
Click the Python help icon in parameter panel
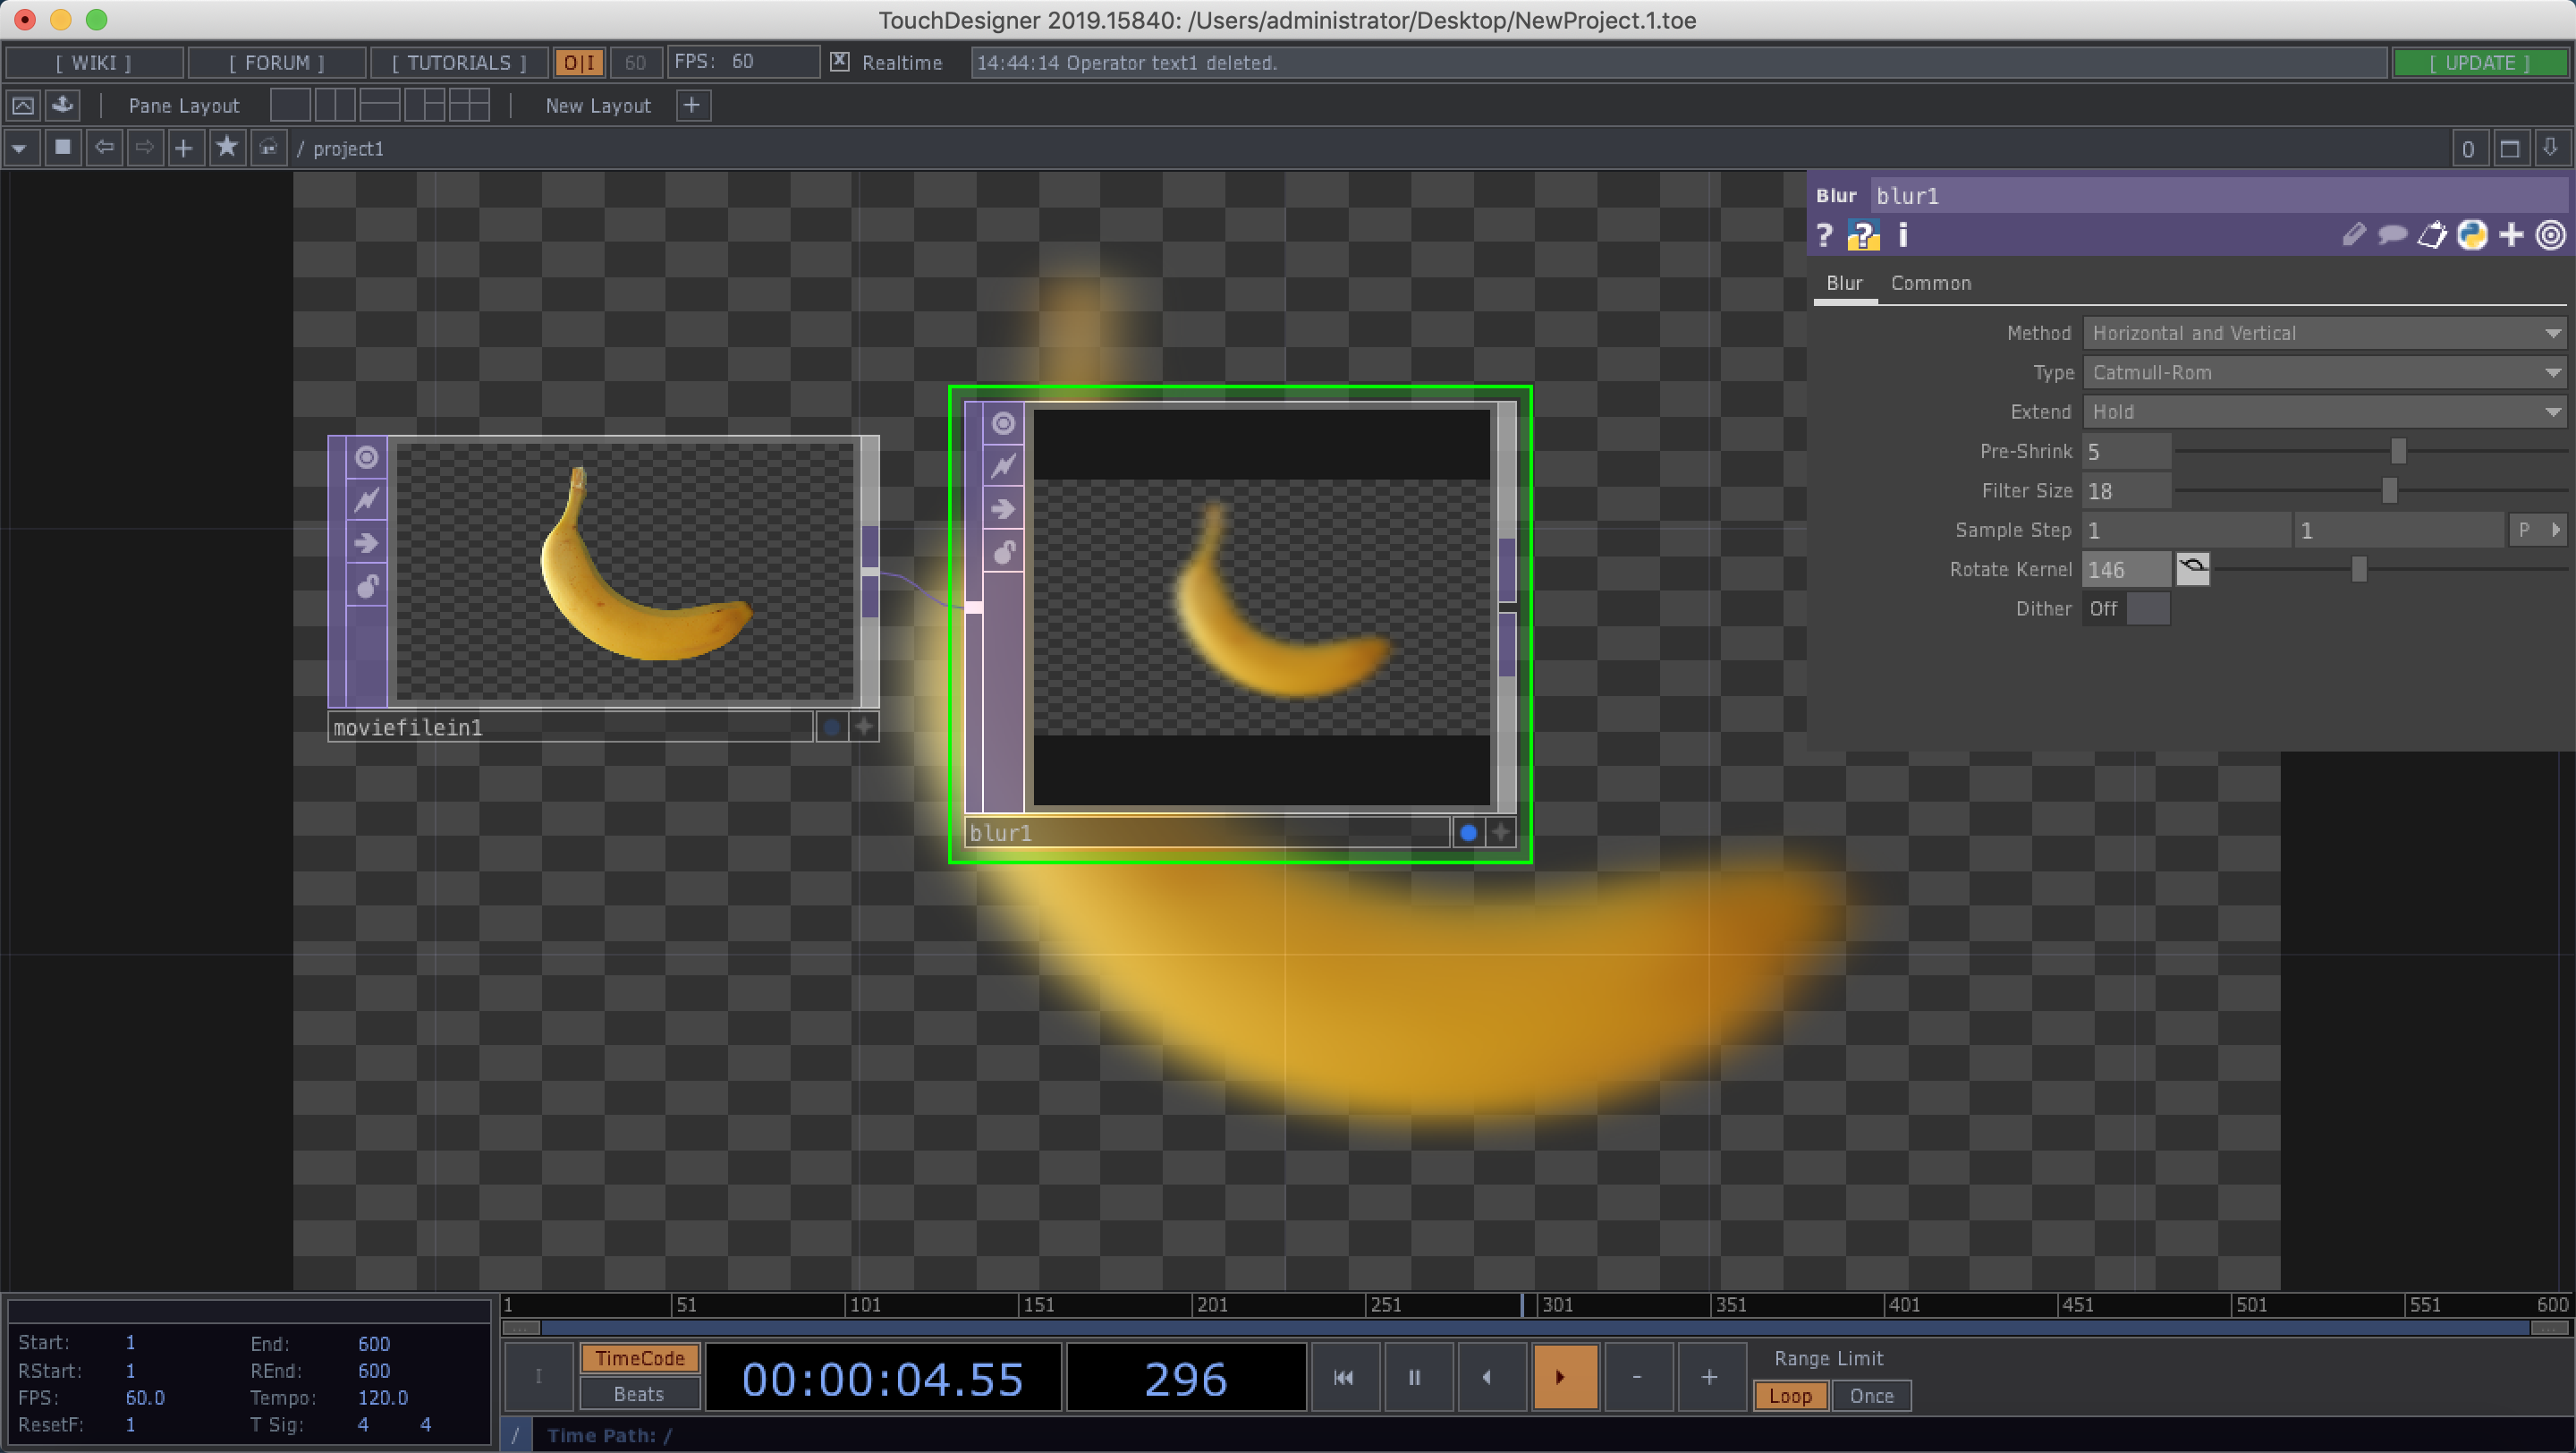point(1862,235)
